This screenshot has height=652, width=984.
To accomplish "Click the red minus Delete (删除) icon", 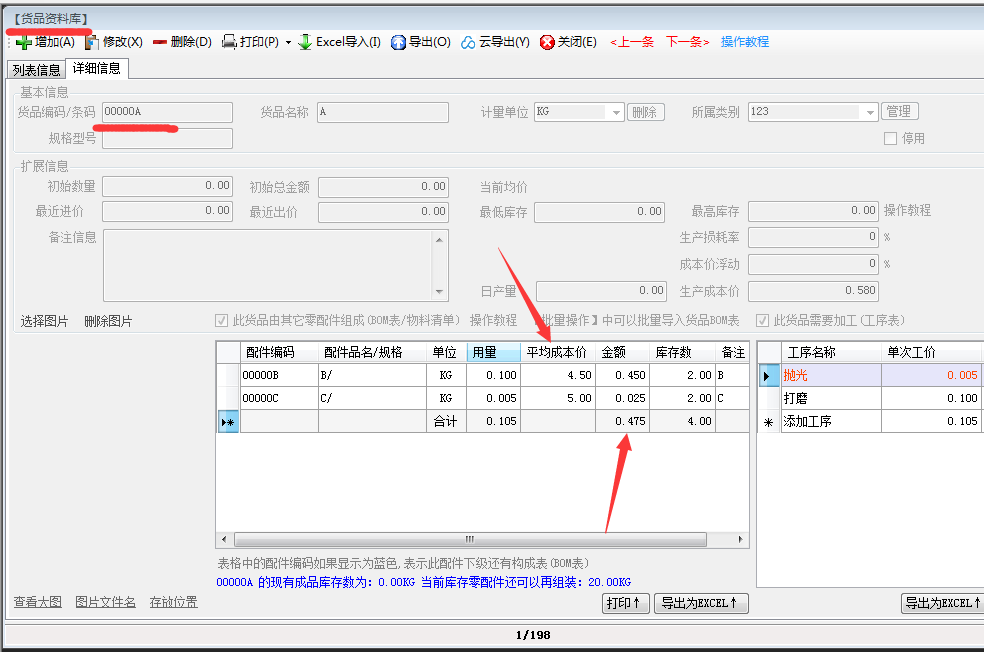I will [x=159, y=42].
